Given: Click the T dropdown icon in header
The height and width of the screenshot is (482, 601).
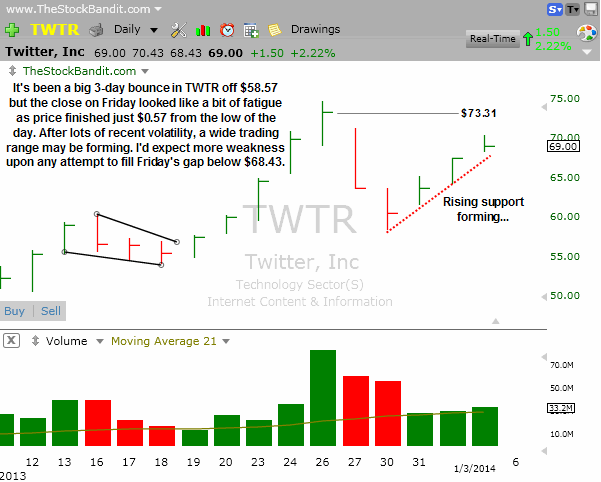Looking at the screenshot, I should (x=573, y=9).
